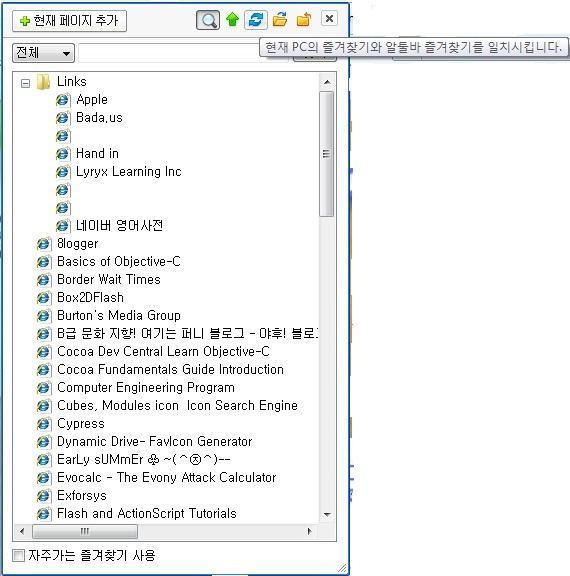Click the horizontal scrollbar right arrow
The height and width of the screenshot is (576, 570).
point(309,531)
